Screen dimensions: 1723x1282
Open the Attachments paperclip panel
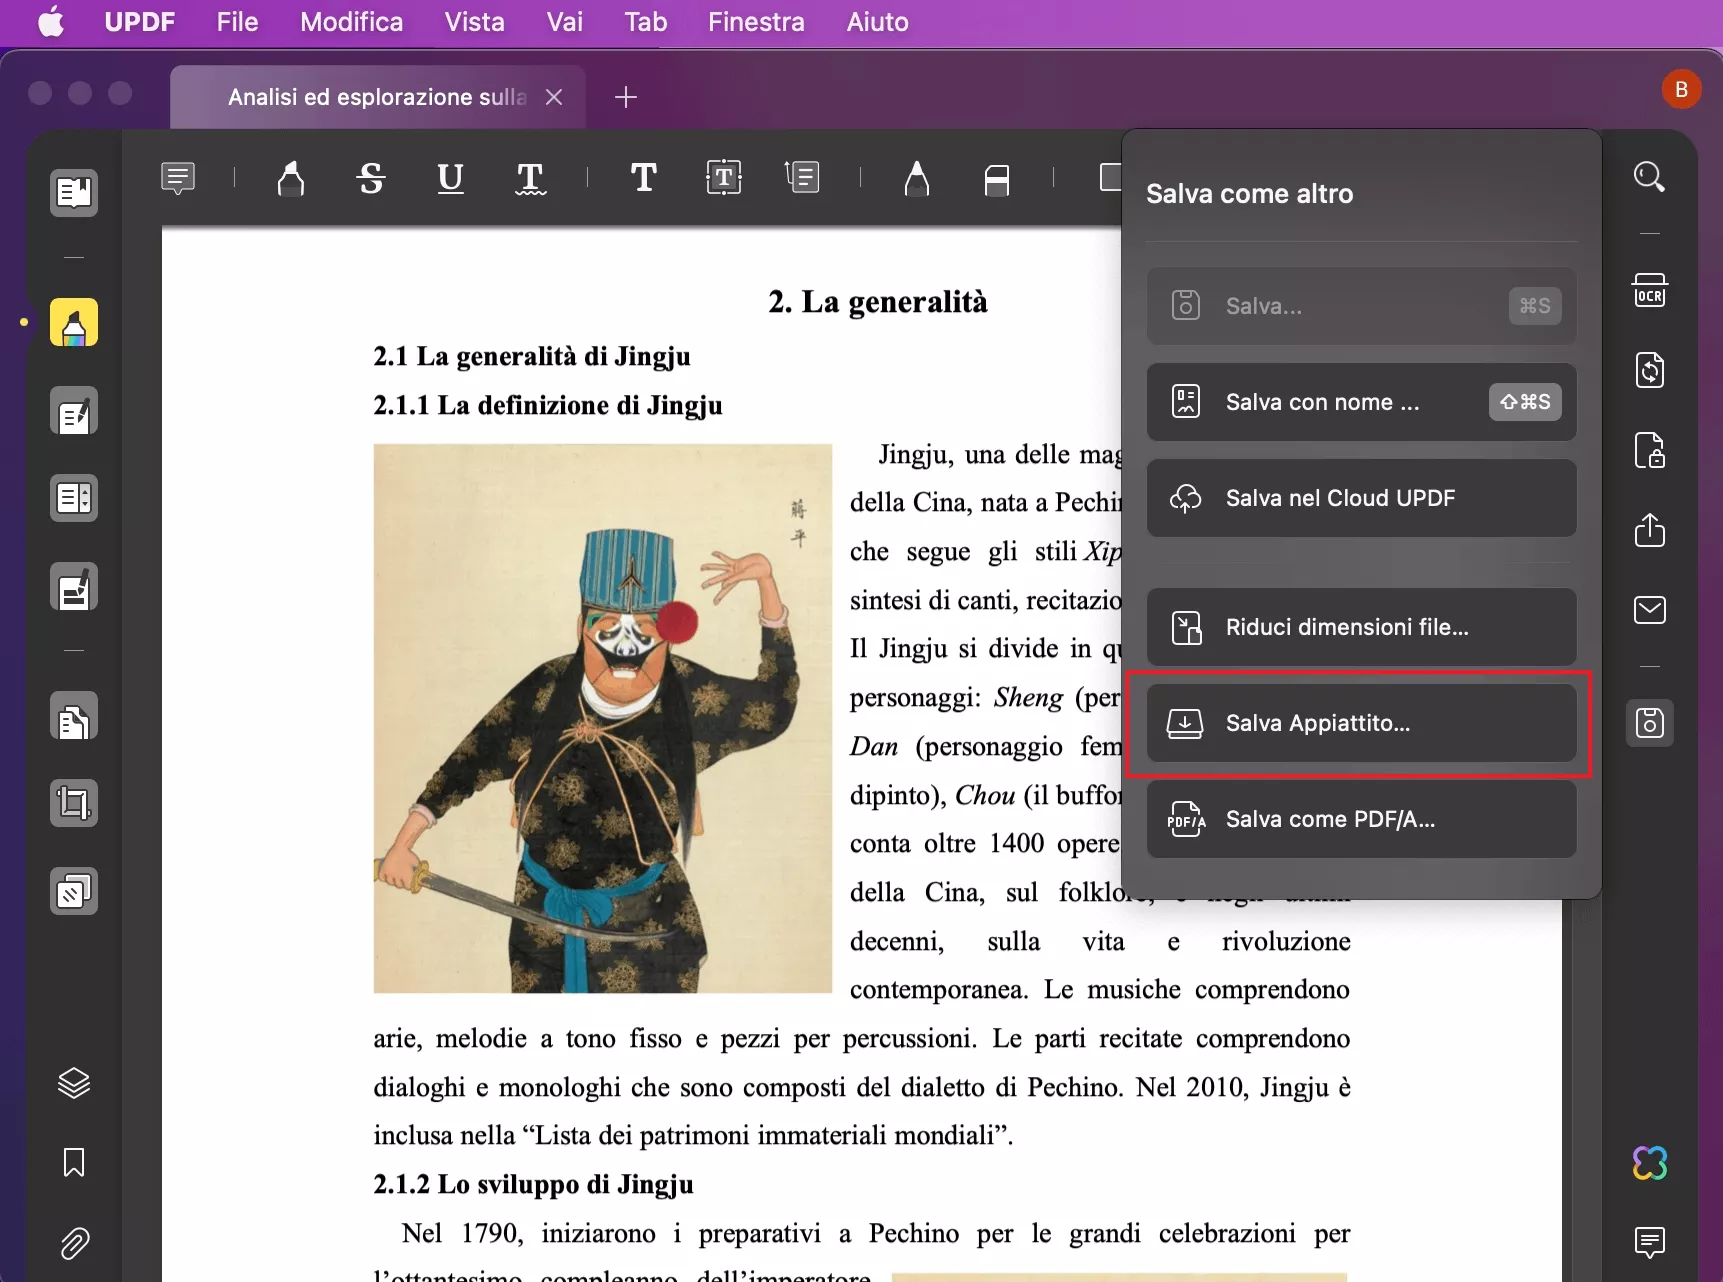click(x=74, y=1243)
